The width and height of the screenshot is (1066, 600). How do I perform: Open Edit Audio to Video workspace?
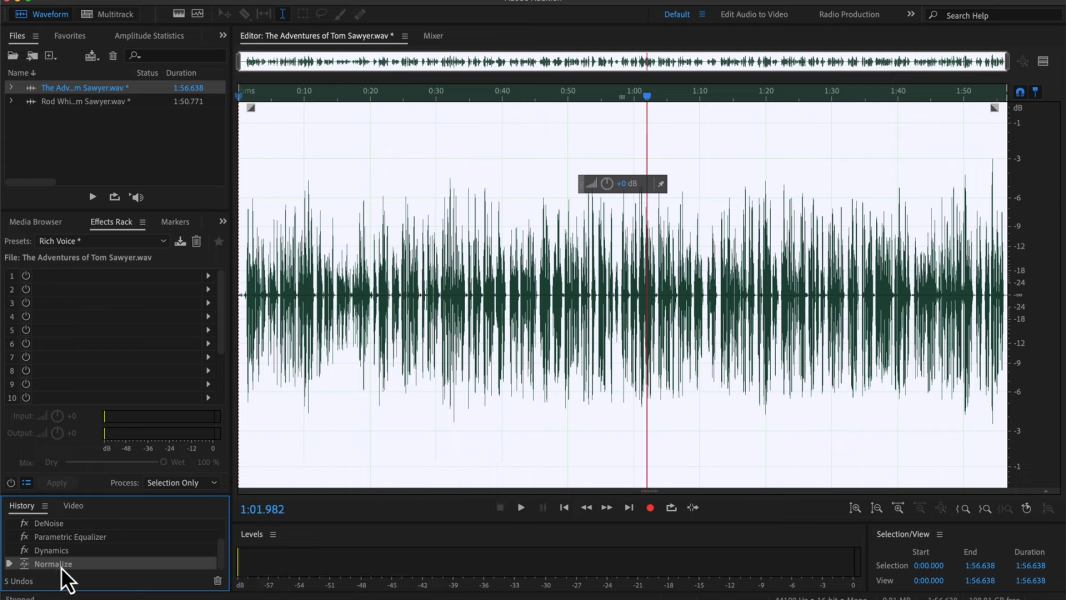click(754, 14)
